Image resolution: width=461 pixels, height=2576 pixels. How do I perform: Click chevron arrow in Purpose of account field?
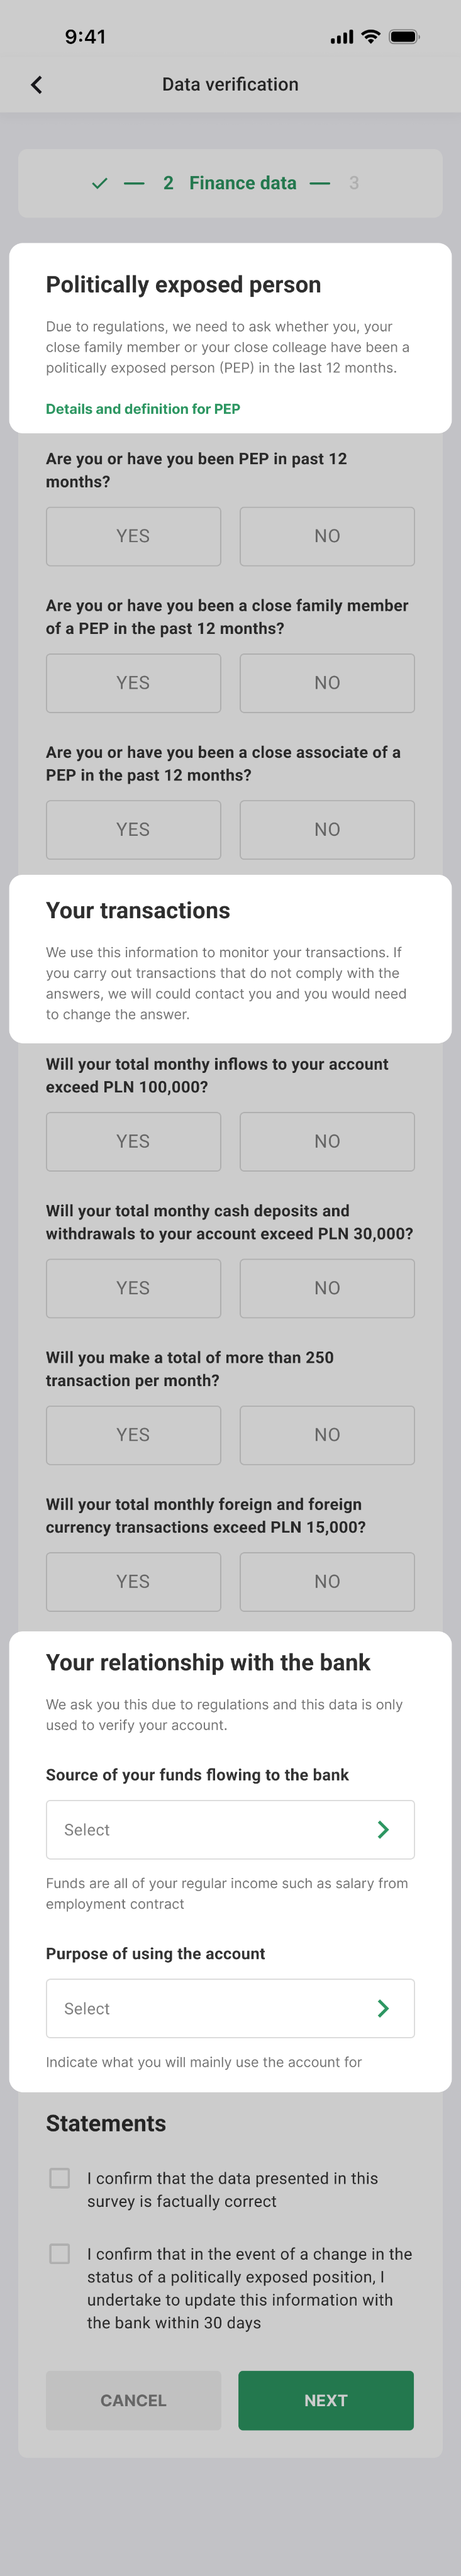(x=383, y=2008)
